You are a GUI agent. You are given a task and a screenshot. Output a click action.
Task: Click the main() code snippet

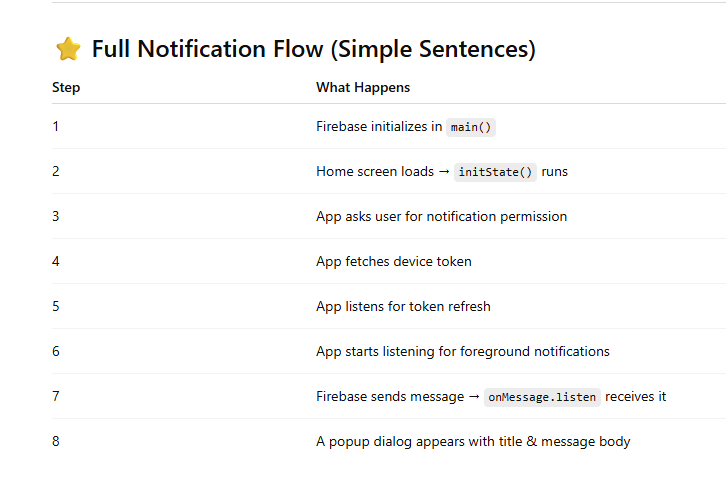(x=472, y=127)
